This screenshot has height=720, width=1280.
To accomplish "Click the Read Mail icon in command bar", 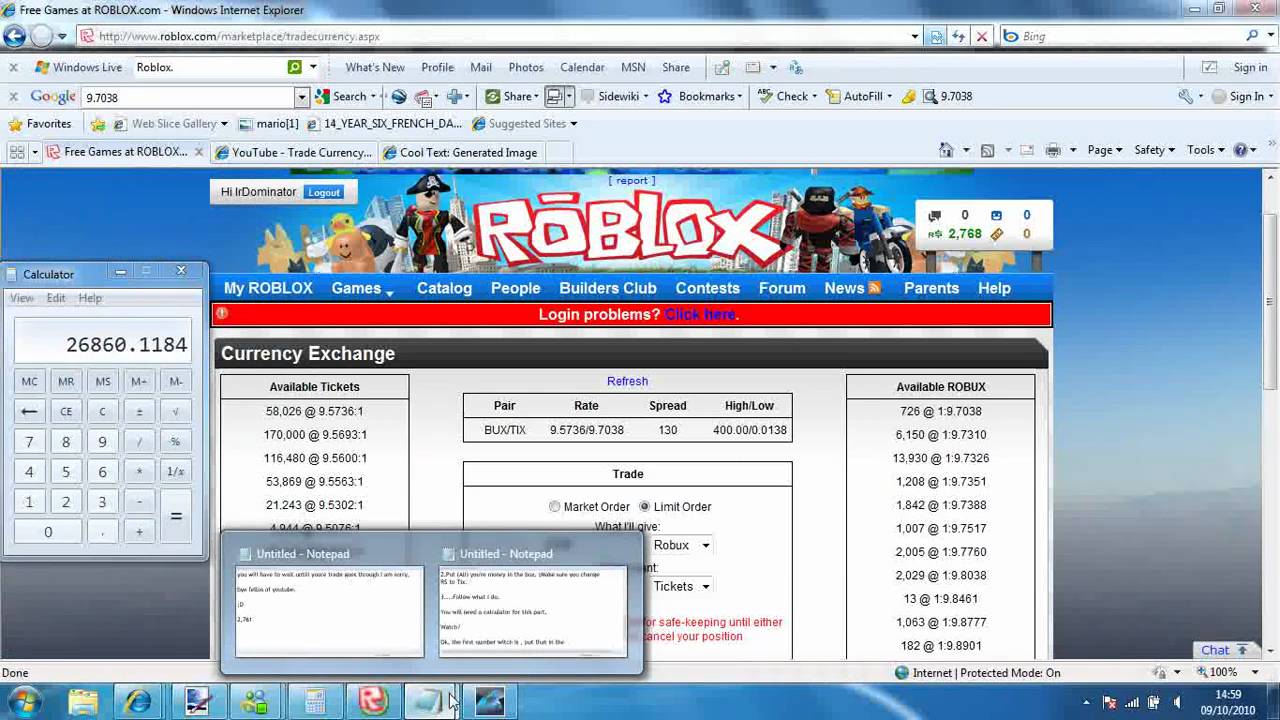I will [x=1026, y=150].
